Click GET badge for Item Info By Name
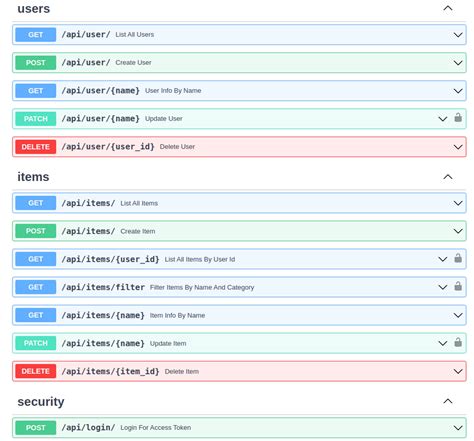 point(36,315)
